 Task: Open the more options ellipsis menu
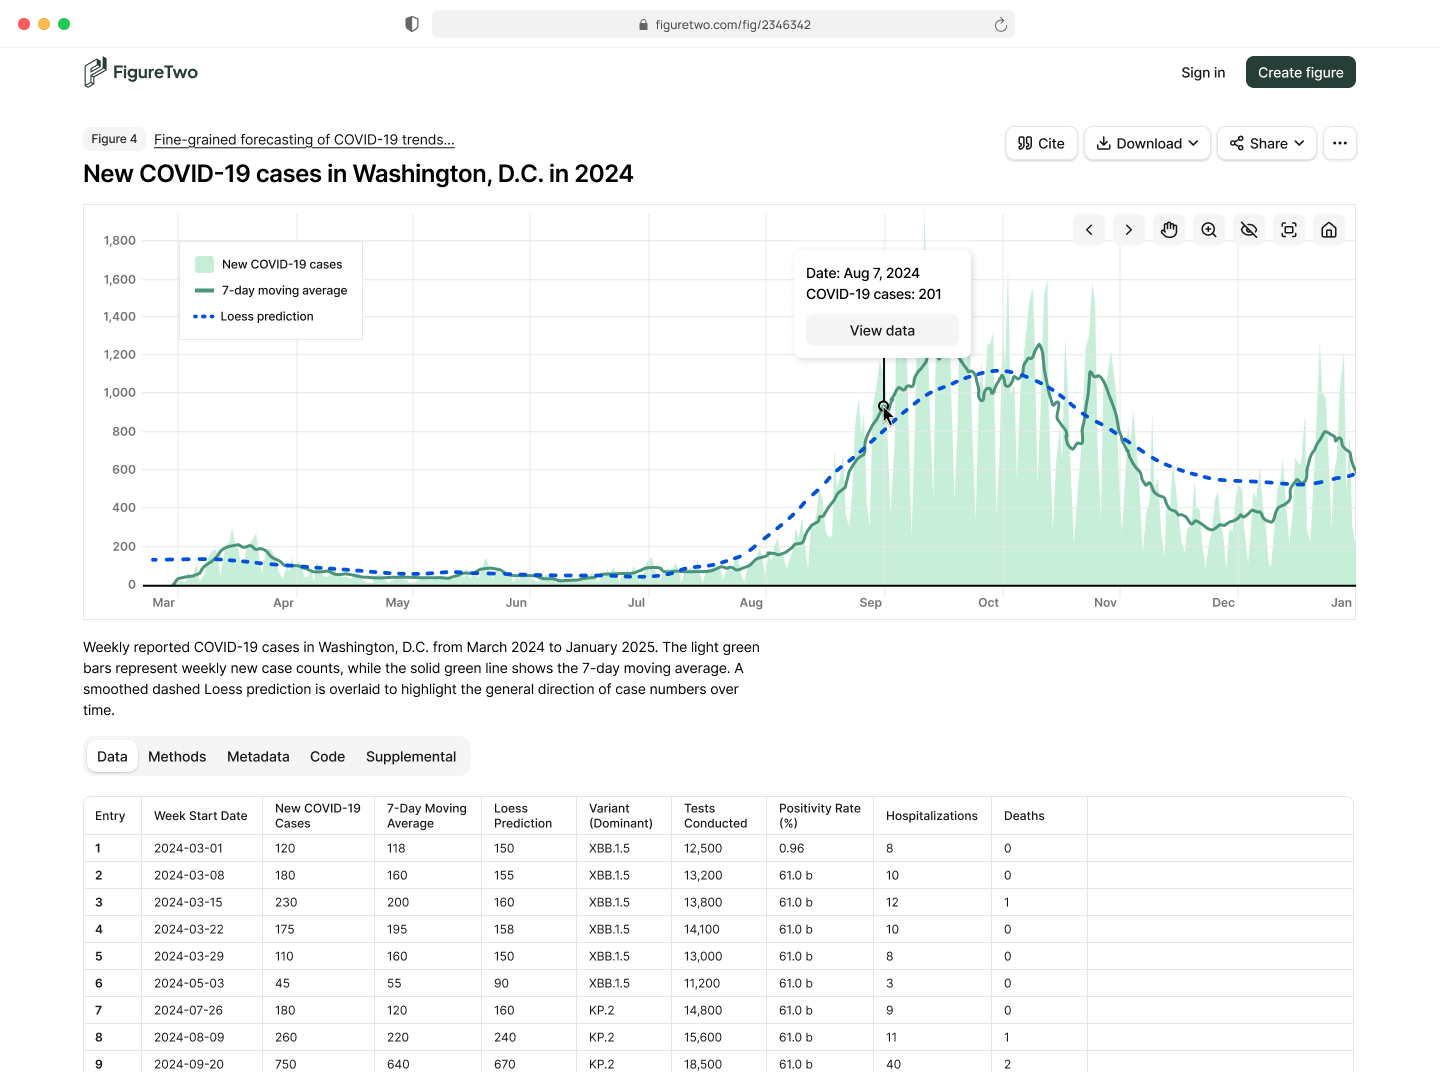[1340, 143]
